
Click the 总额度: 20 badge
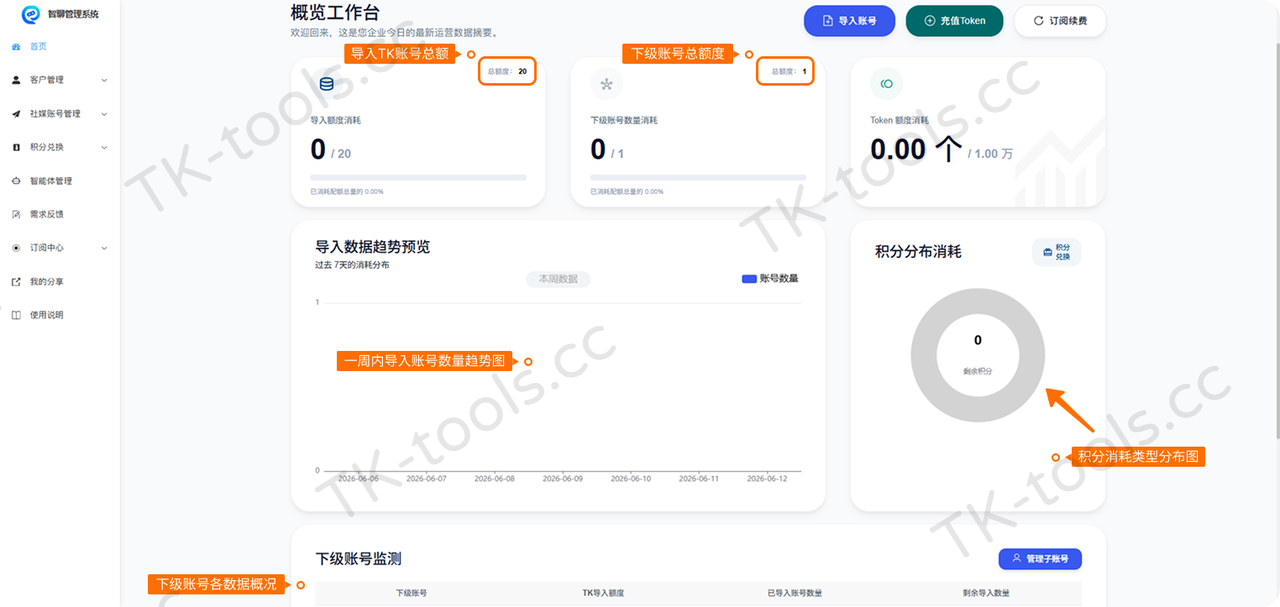click(507, 71)
